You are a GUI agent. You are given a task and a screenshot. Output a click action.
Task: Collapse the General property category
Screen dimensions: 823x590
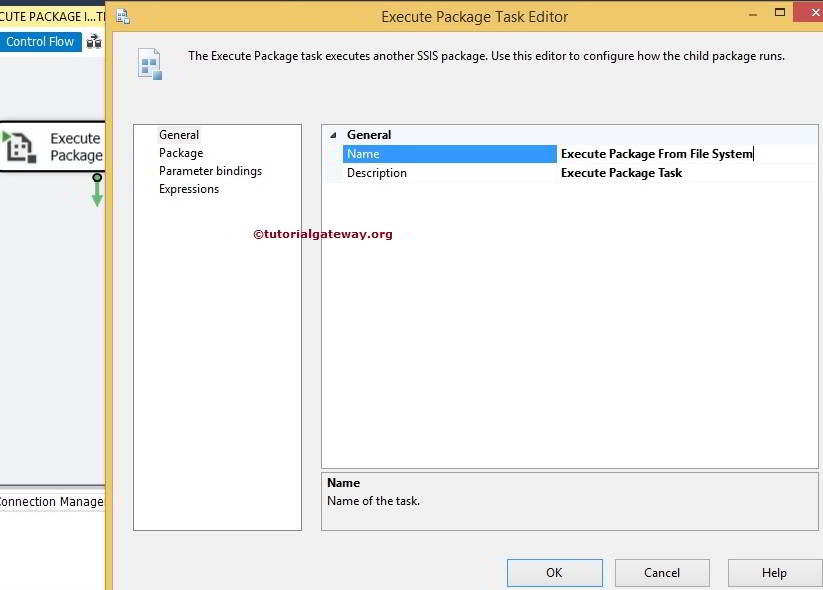pos(333,135)
